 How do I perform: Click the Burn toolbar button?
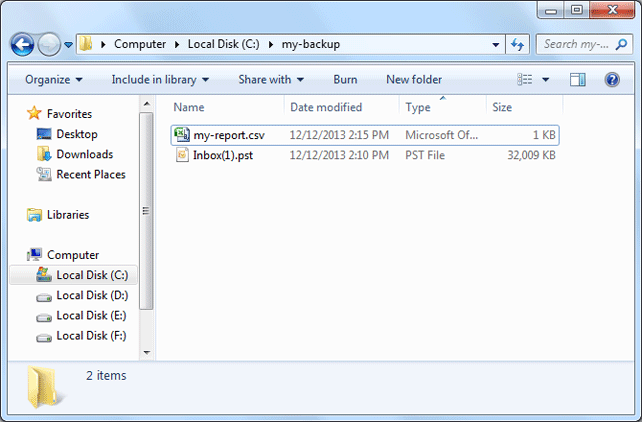click(345, 80)
